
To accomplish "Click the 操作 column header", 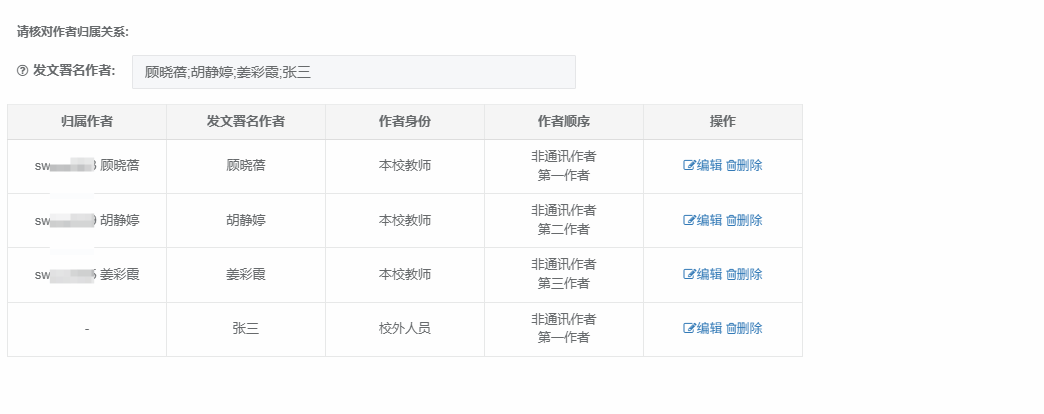I will tap(722, 121).
